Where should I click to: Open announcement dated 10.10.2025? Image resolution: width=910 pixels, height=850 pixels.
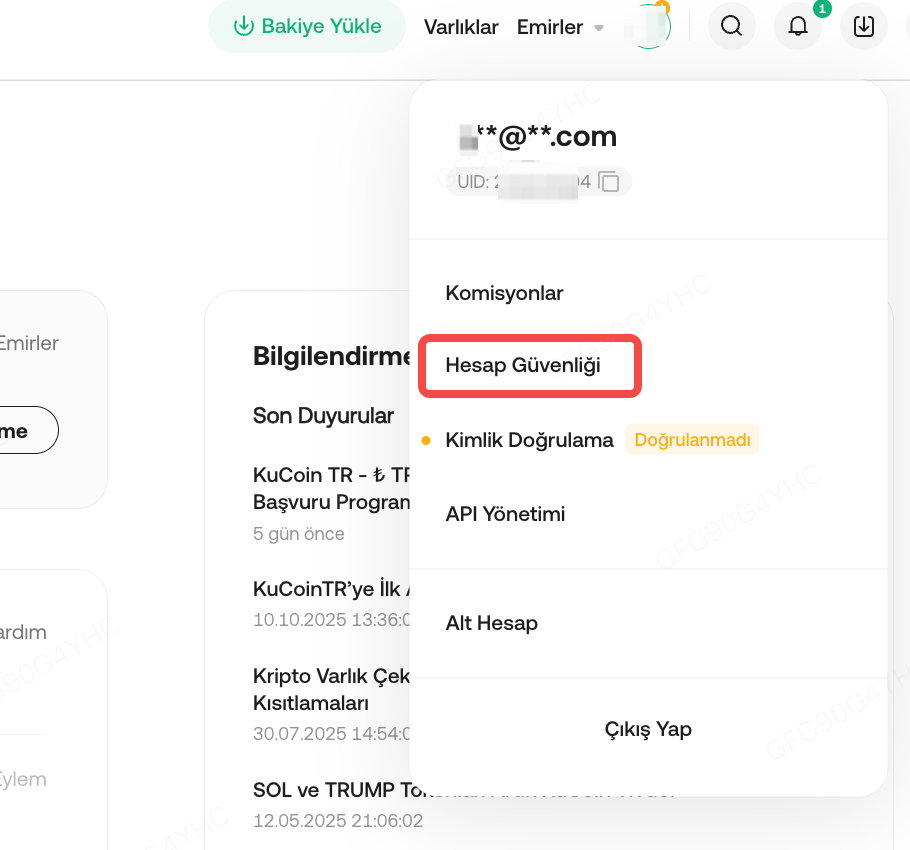(330, 589)
